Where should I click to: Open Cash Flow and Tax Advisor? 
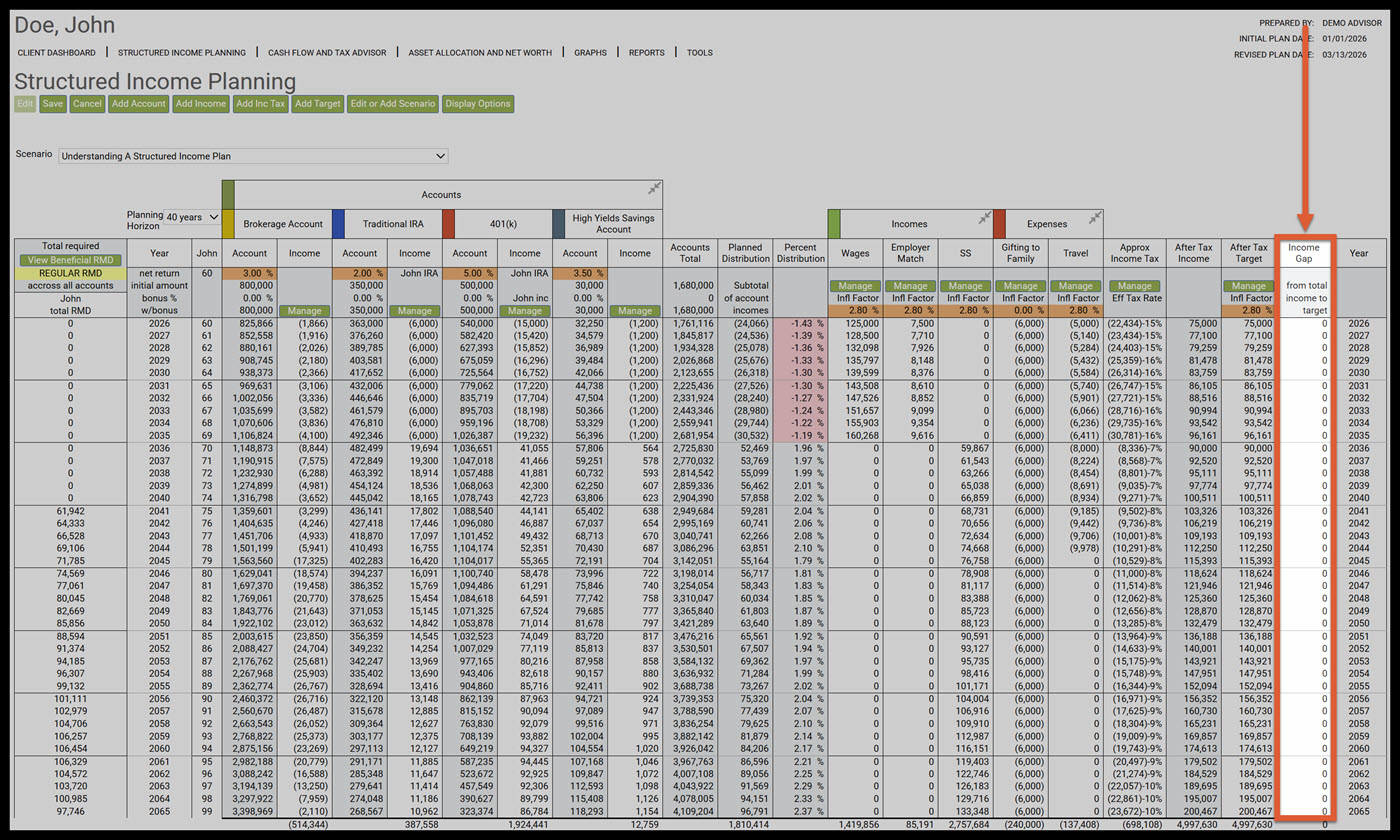[x=327, y=52]
